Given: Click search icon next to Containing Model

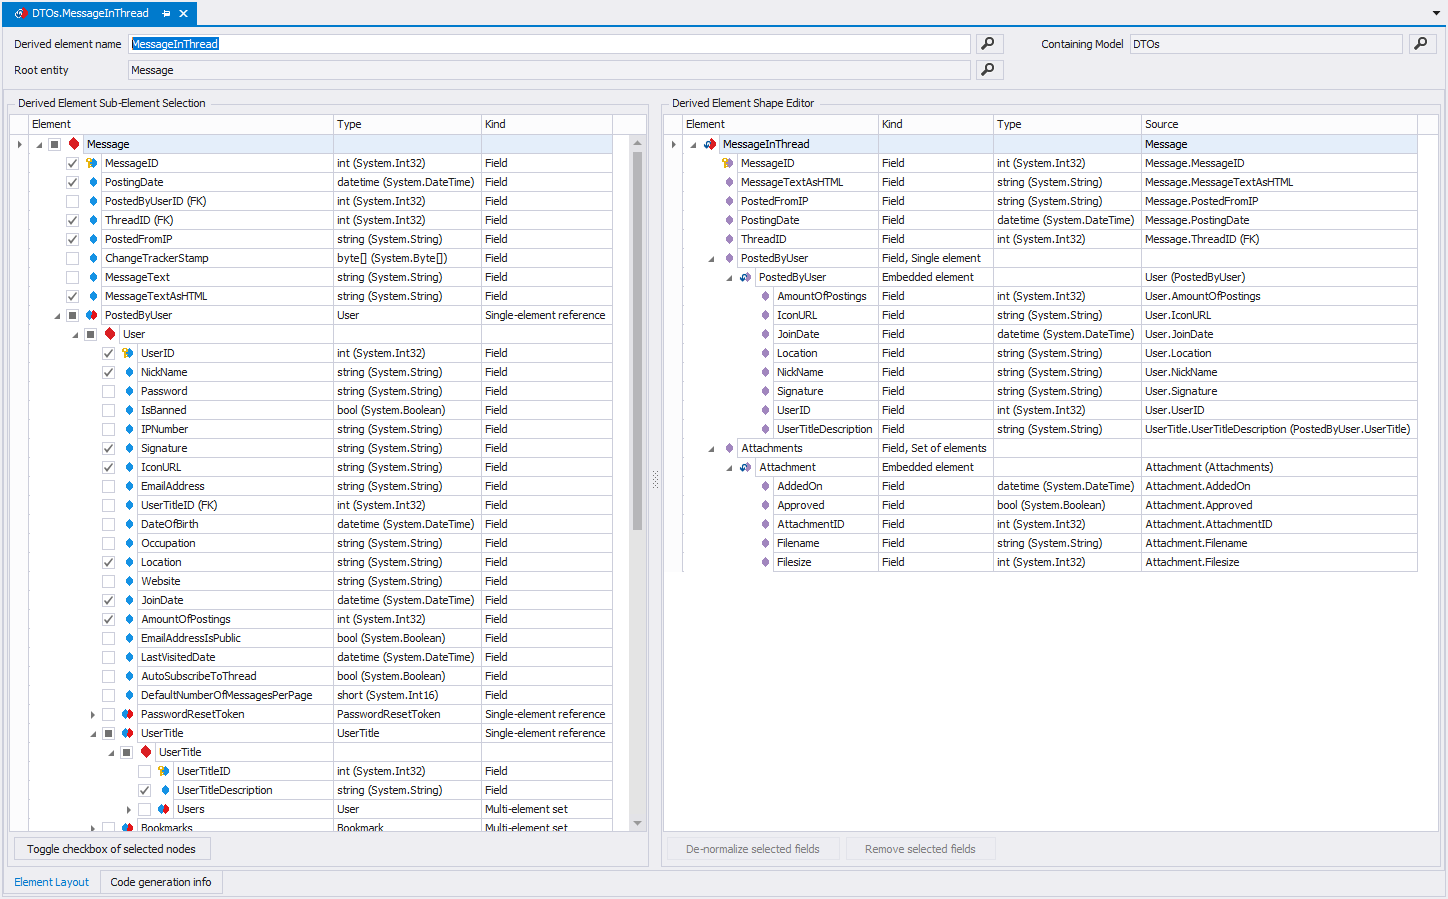Looking at the screenshot, I should (1422, 44).
